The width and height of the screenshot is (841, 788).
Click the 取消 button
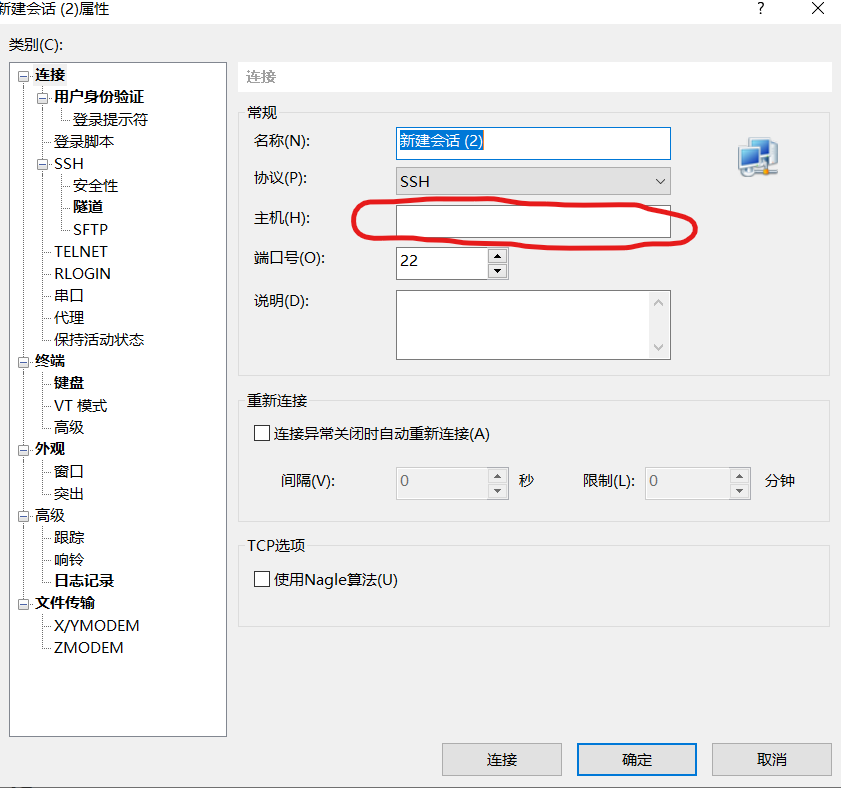coord(771,759)
